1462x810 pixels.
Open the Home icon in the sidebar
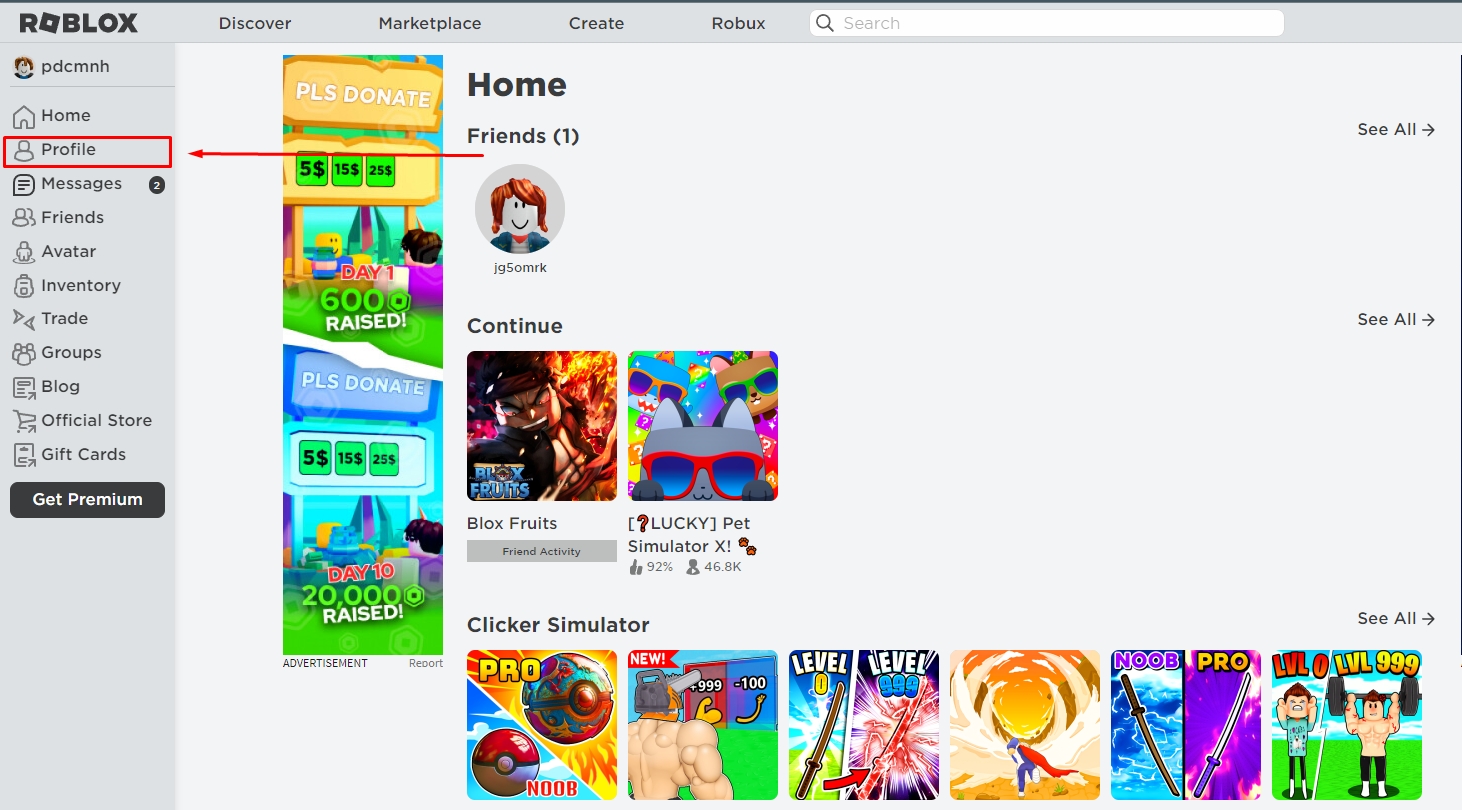23,116
